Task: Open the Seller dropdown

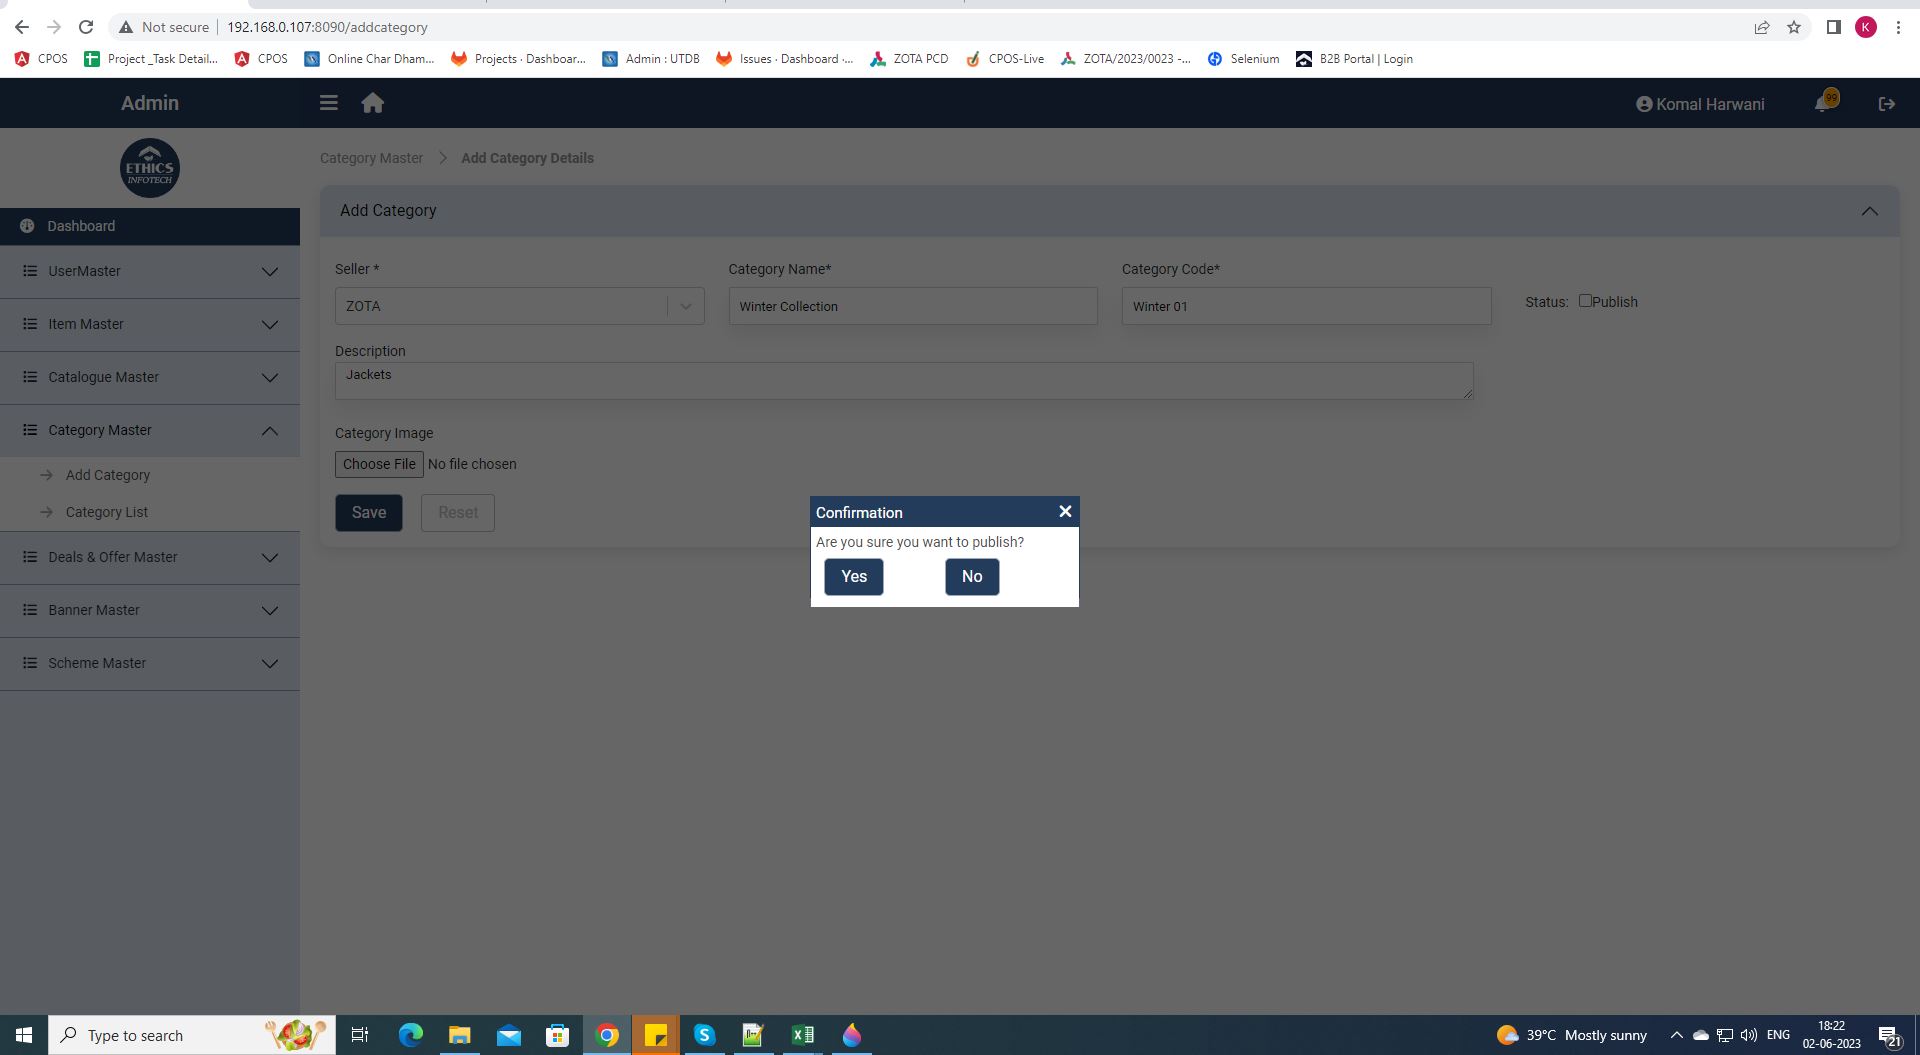Action: click(x=519, y=306)
